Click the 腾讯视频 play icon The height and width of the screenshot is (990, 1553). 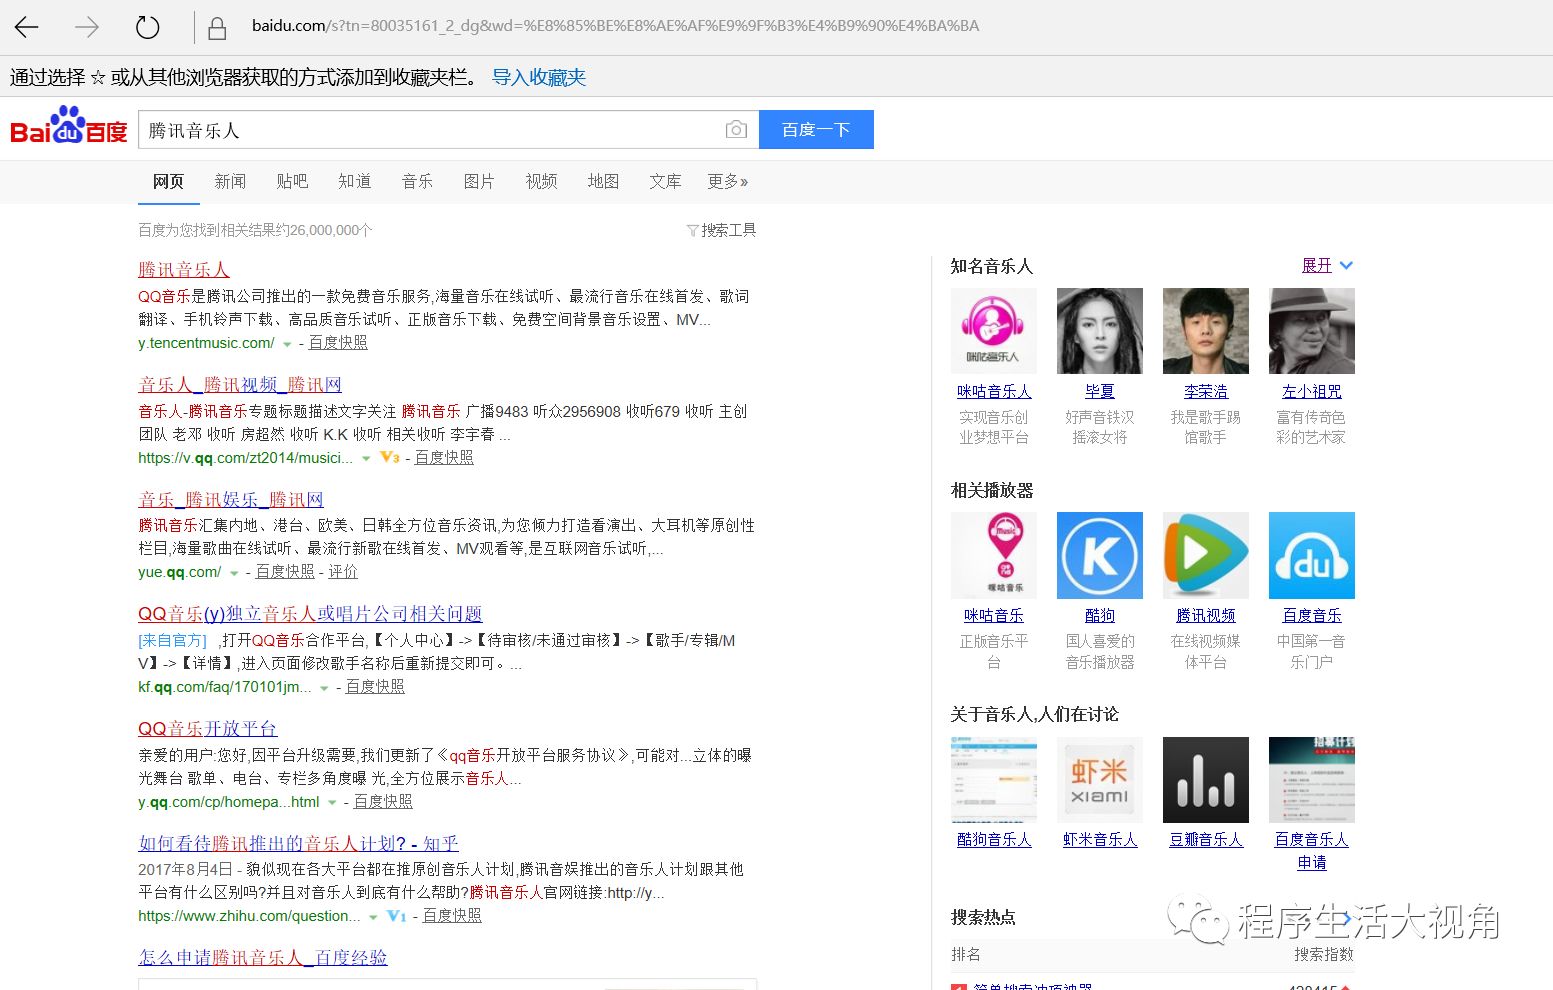point(1205,555)
